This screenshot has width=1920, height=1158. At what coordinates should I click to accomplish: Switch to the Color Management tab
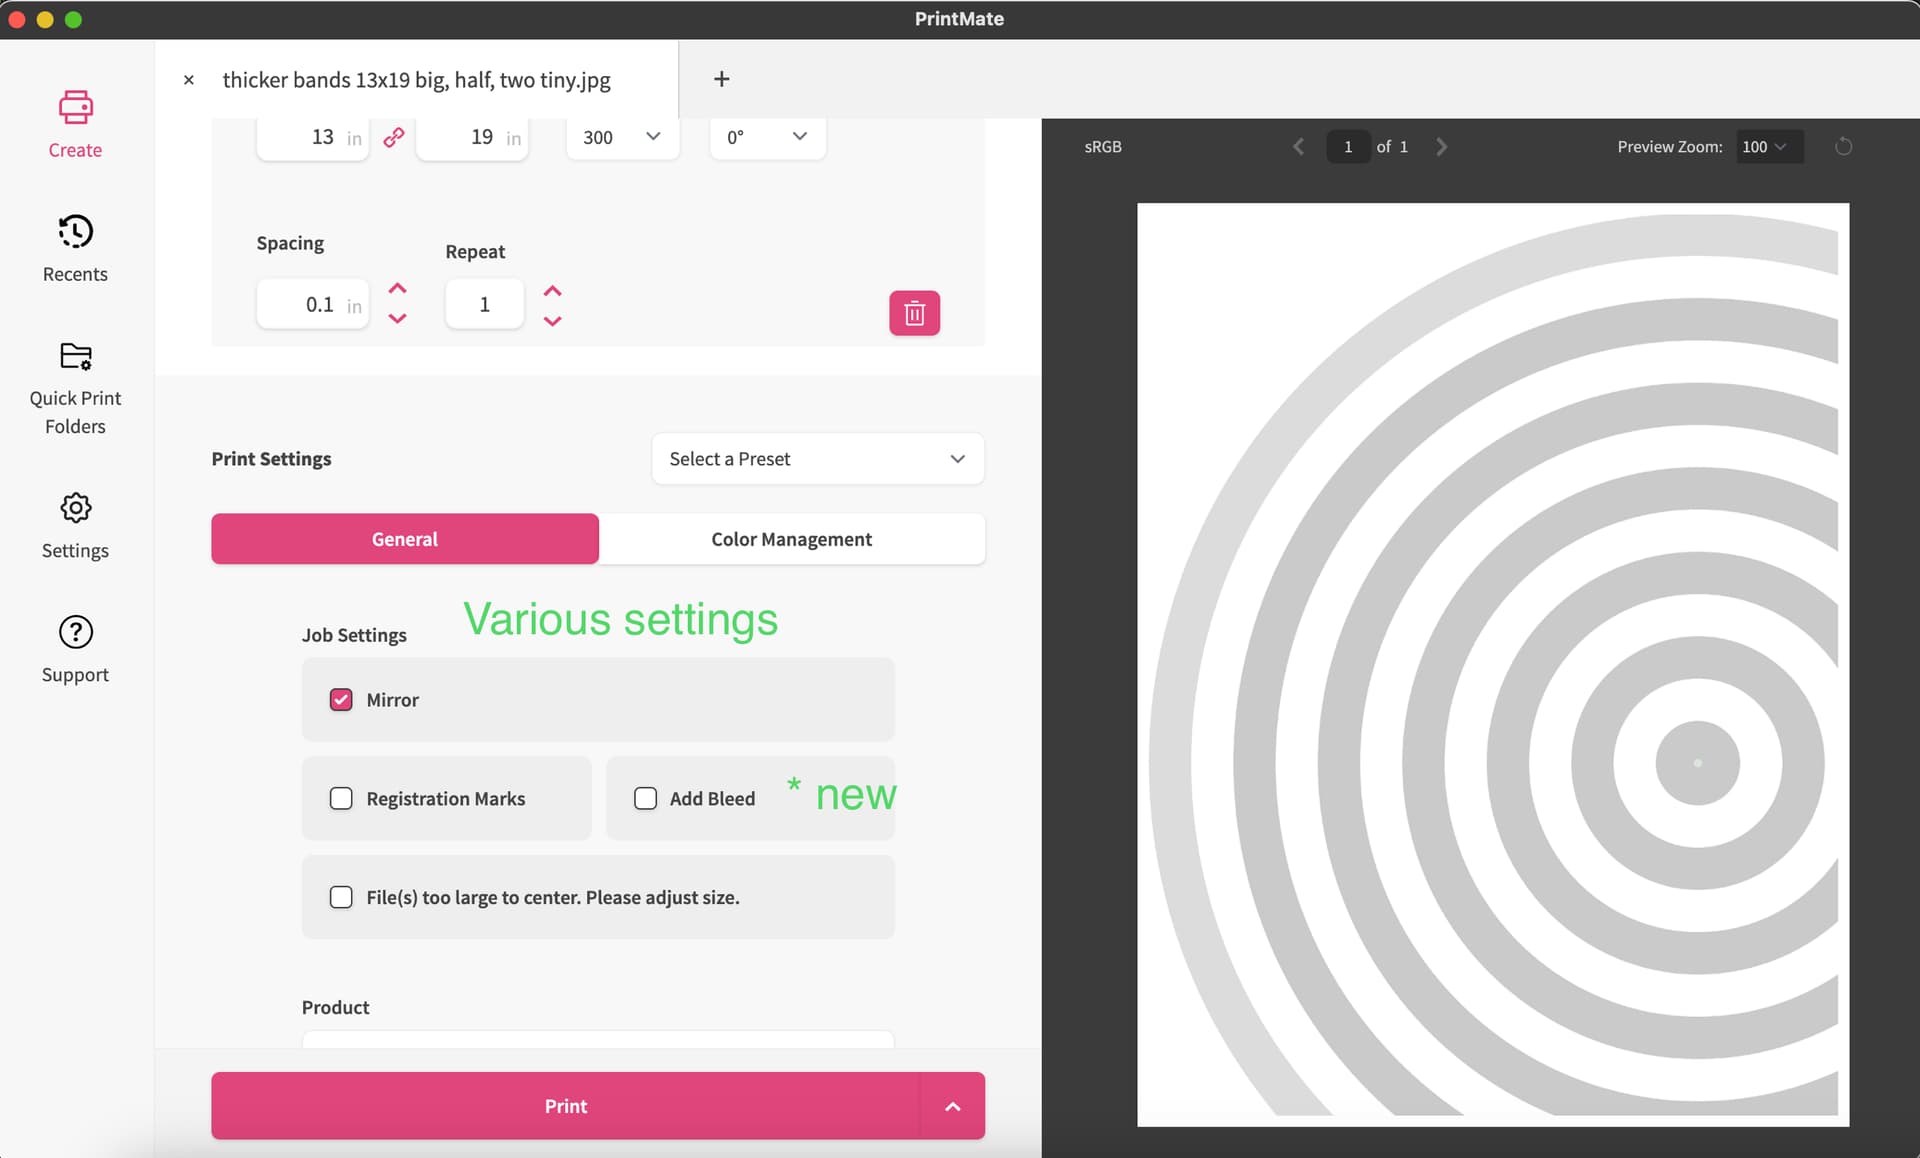791,539
